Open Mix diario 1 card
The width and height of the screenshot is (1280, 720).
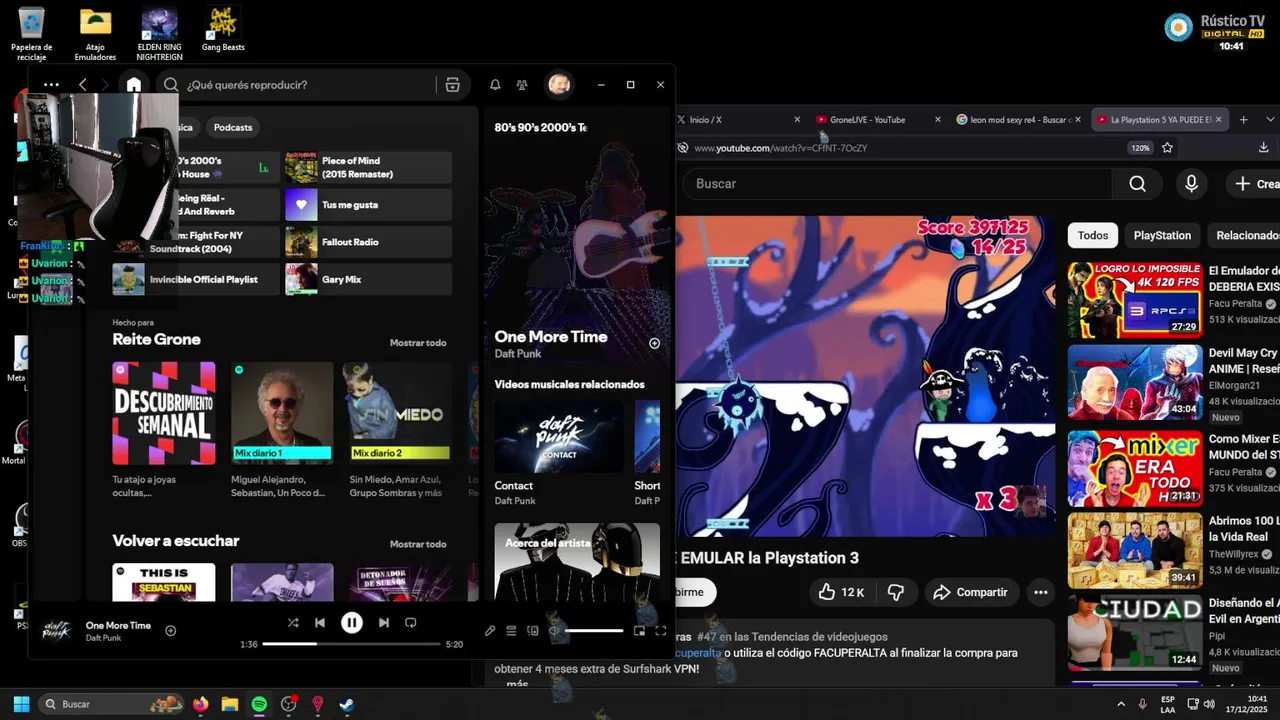point(282,428)
